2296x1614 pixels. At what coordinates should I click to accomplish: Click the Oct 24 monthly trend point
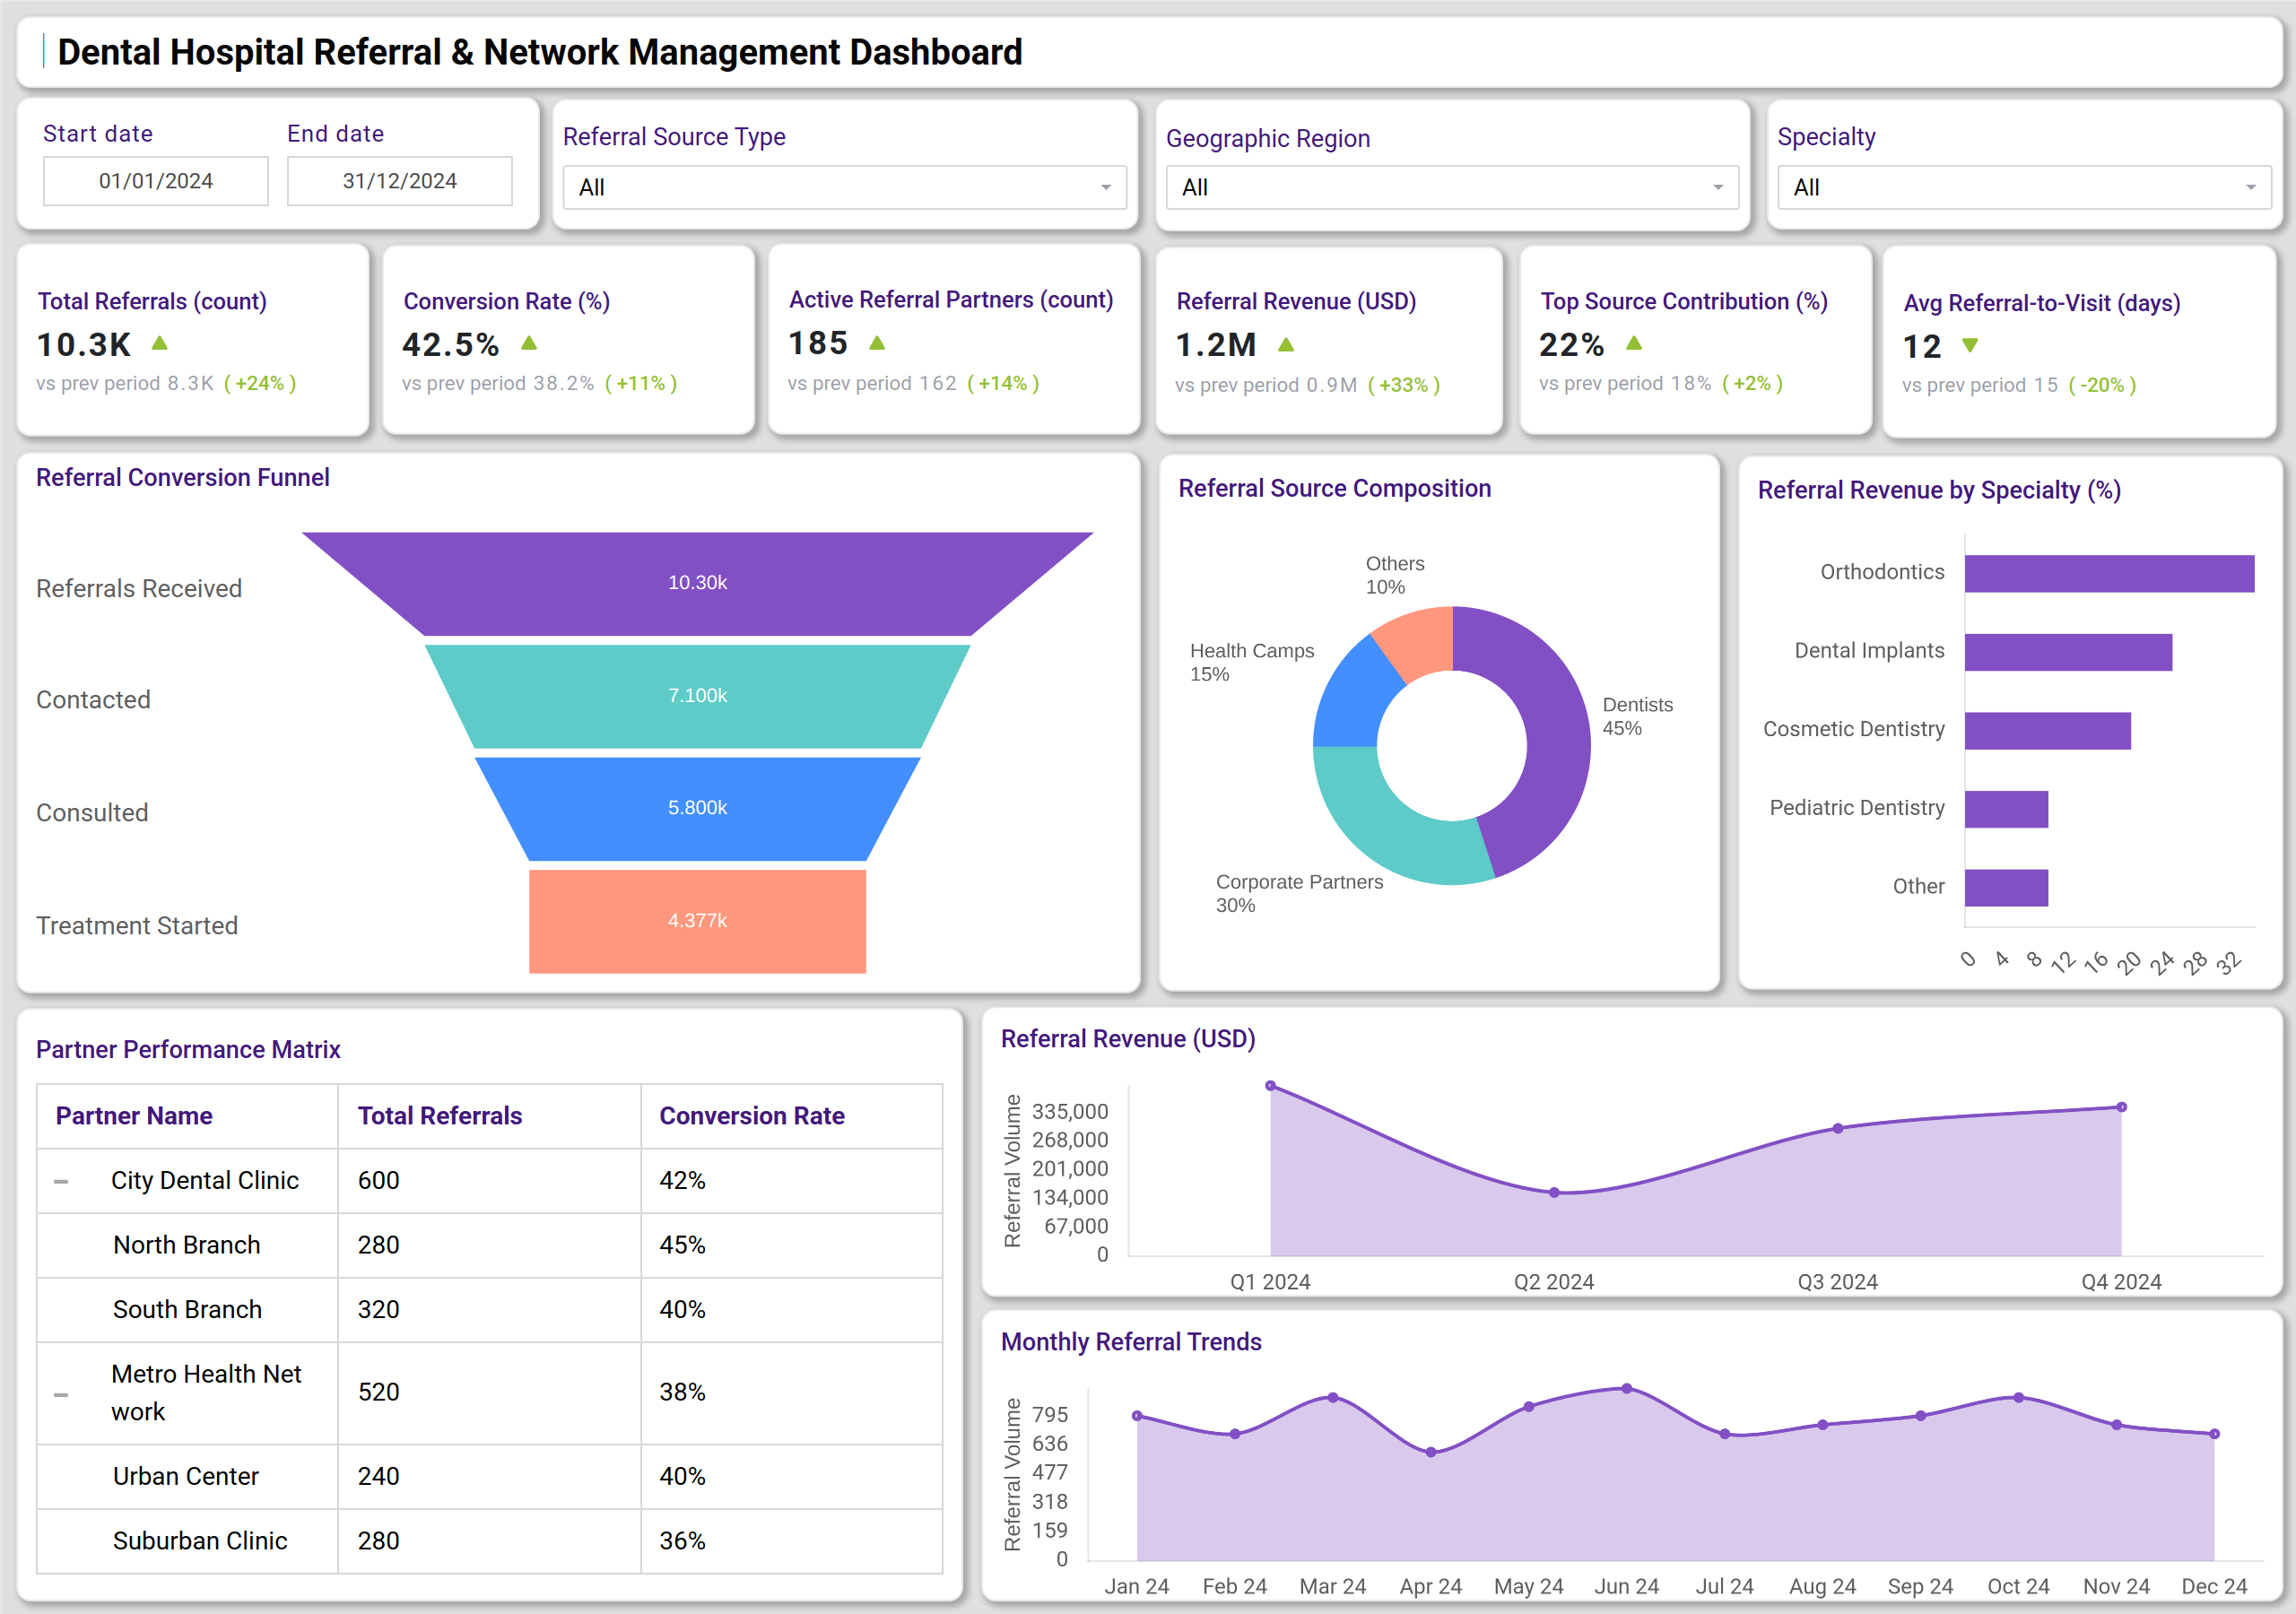(2019, 1398)
